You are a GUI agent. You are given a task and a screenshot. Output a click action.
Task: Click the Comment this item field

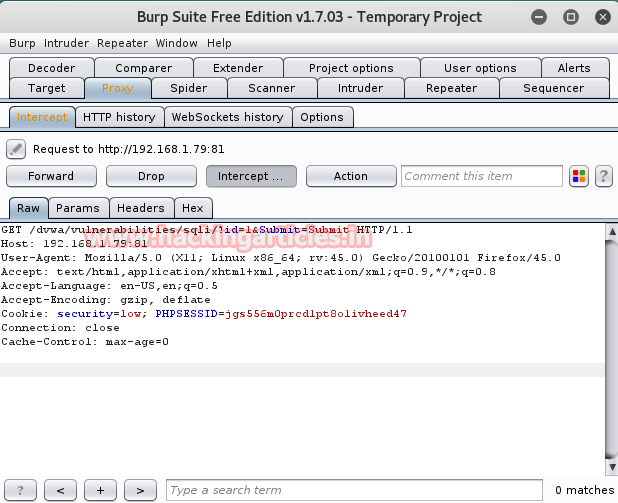(x=482, y=176)
